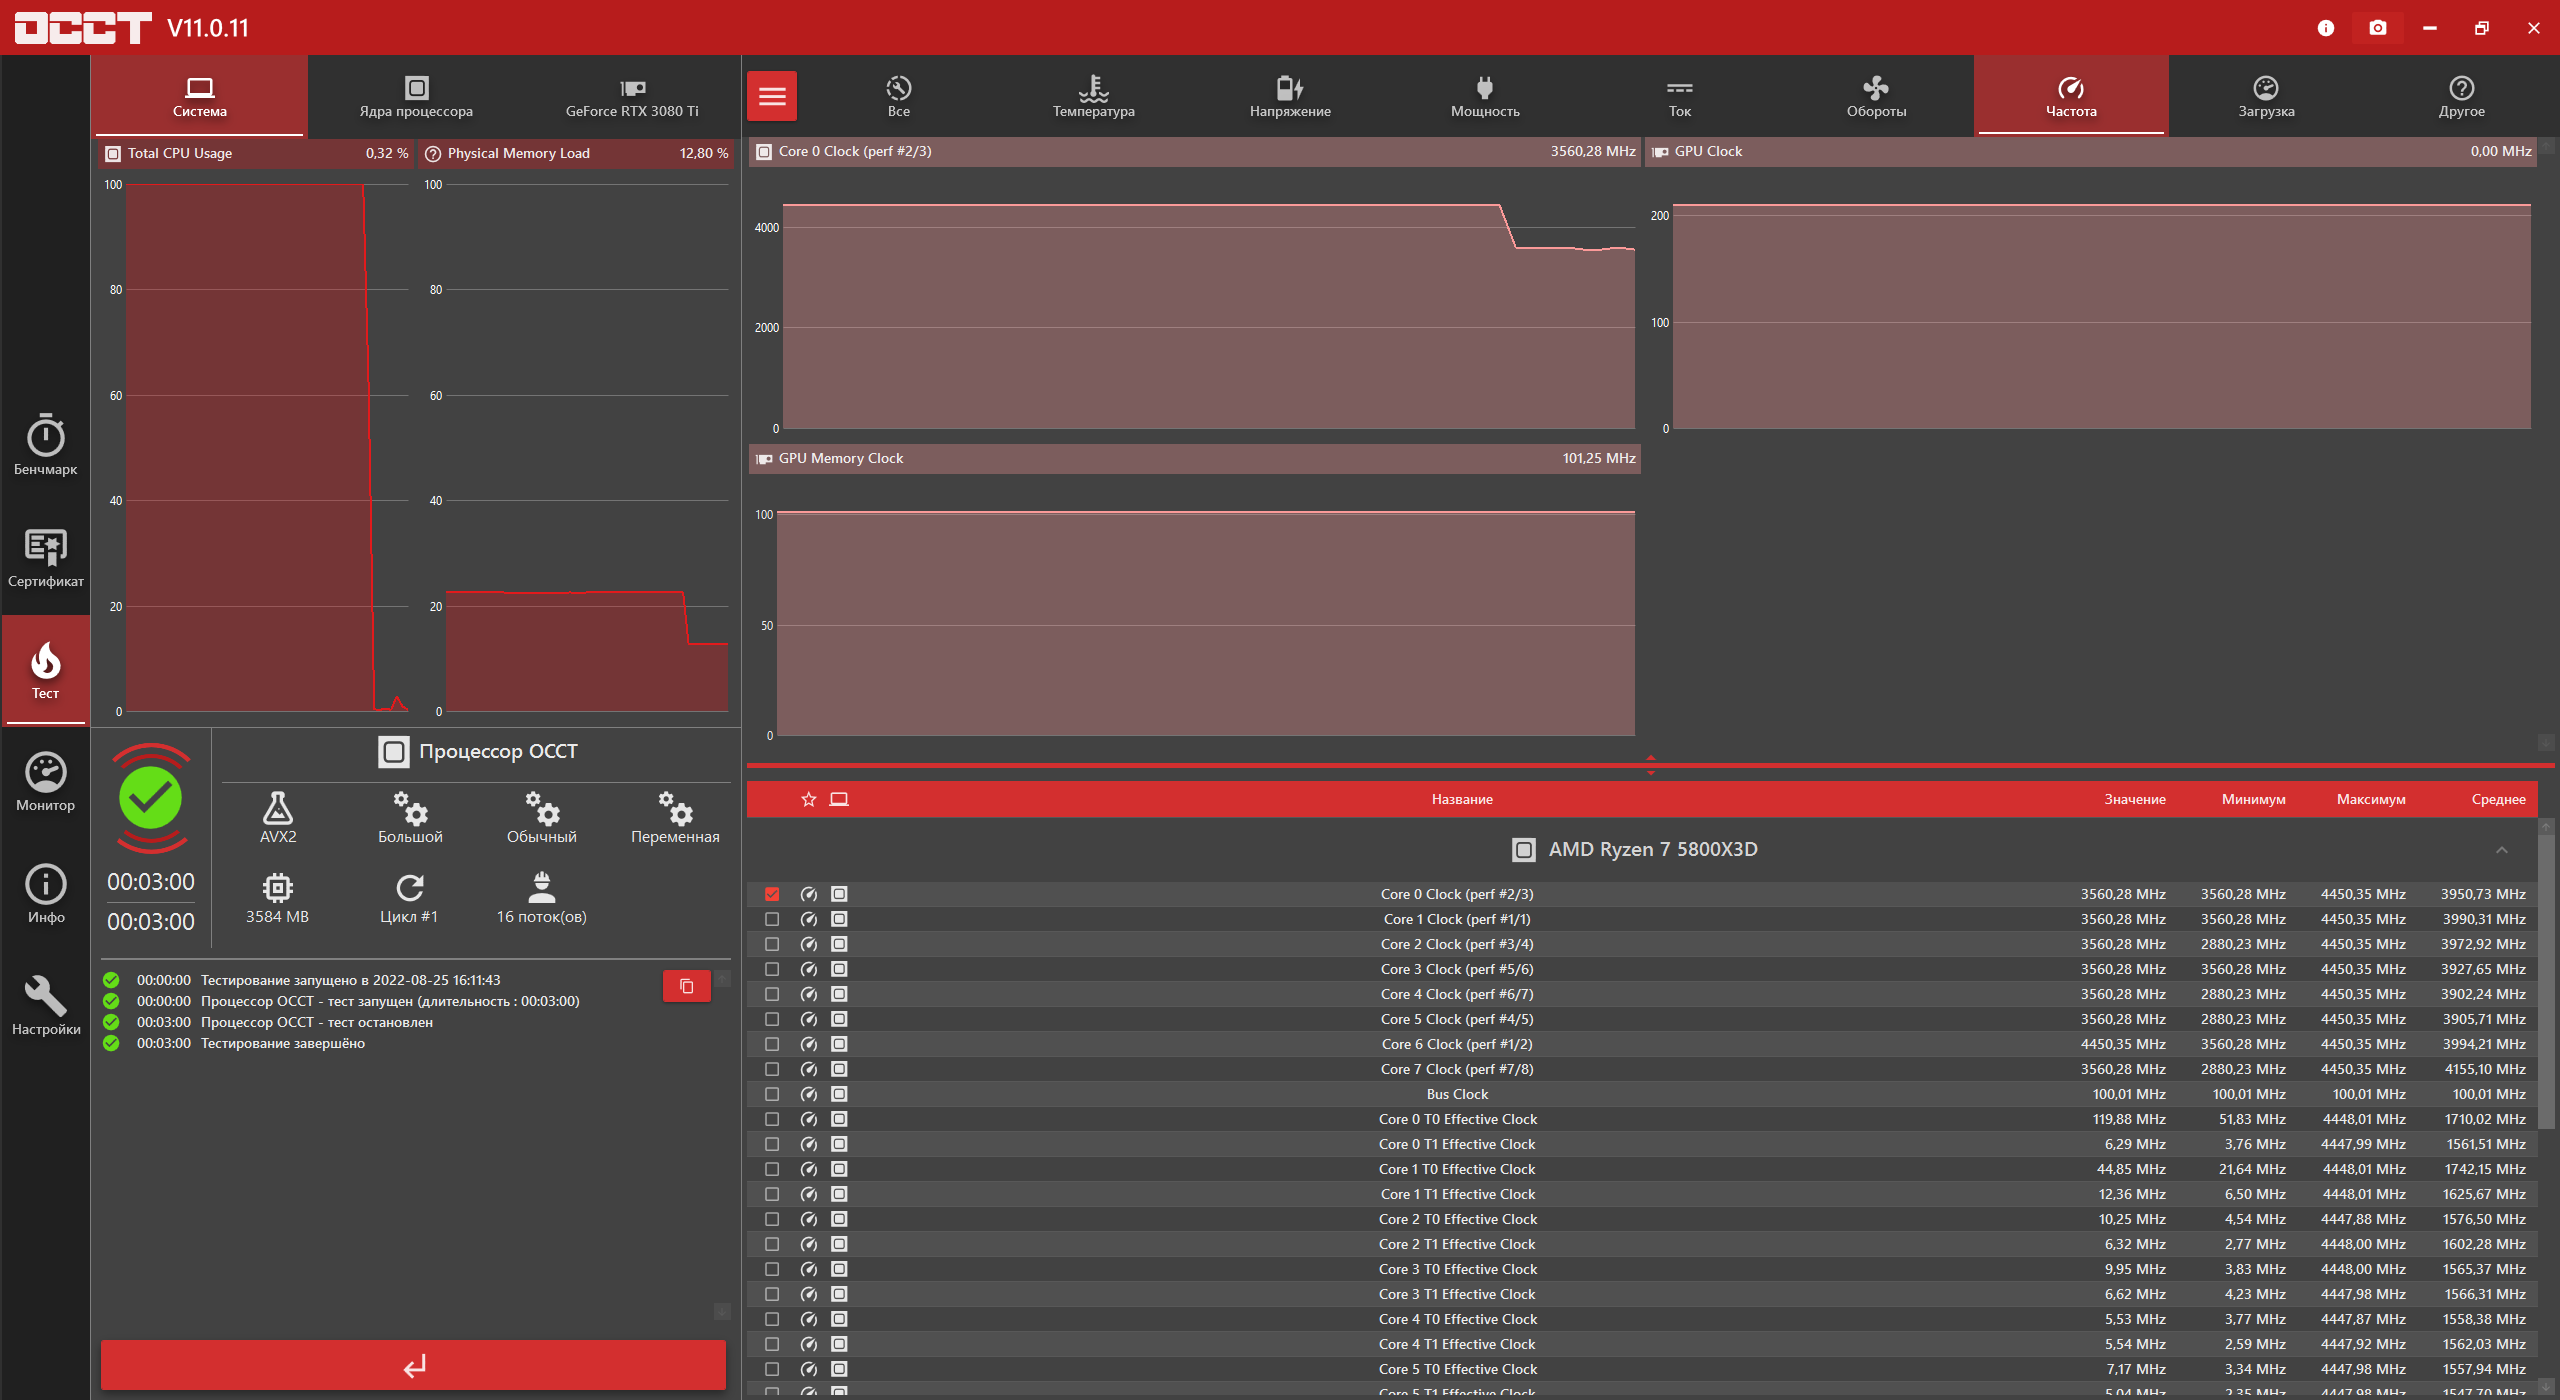Image resolution: width=2560 pixels, height=1400 pixels.
Task: Switch to the Температура tab
Action: (1093, 96)
